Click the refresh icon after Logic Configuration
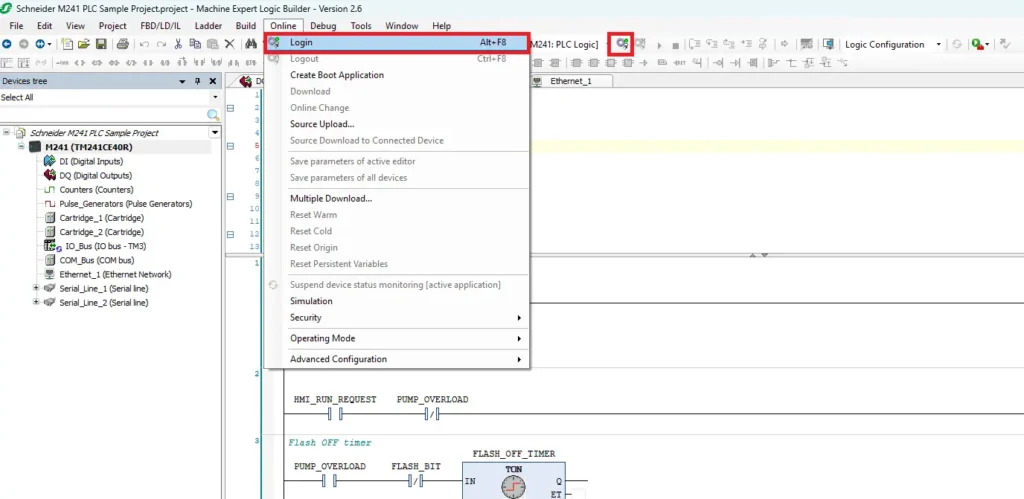 (x=957, y=44)
